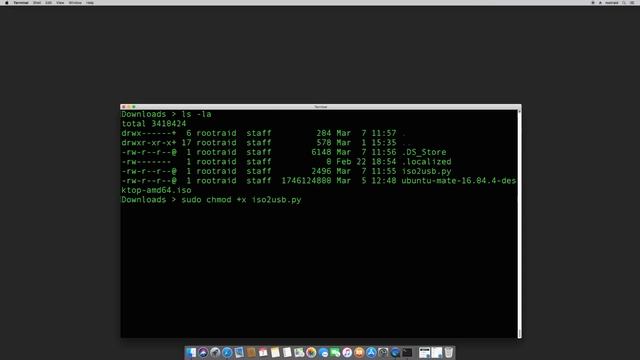
Task: Click the file size '2496'
Action: pos(321,171)
